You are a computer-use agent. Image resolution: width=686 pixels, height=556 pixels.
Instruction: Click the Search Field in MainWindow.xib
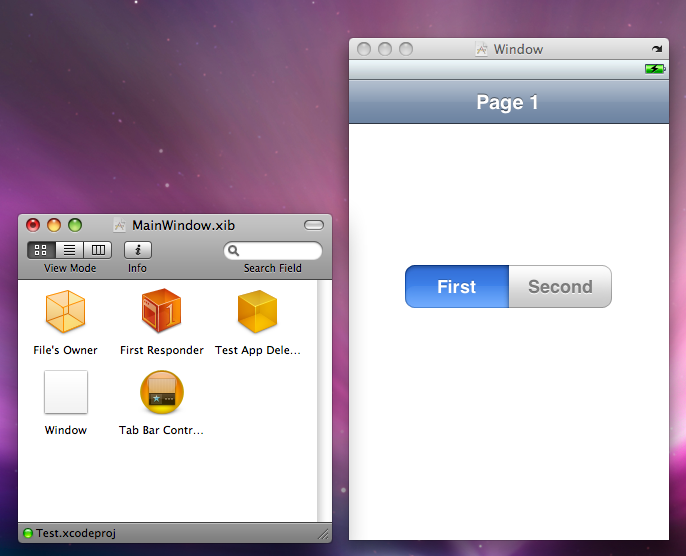click(273, 251)
